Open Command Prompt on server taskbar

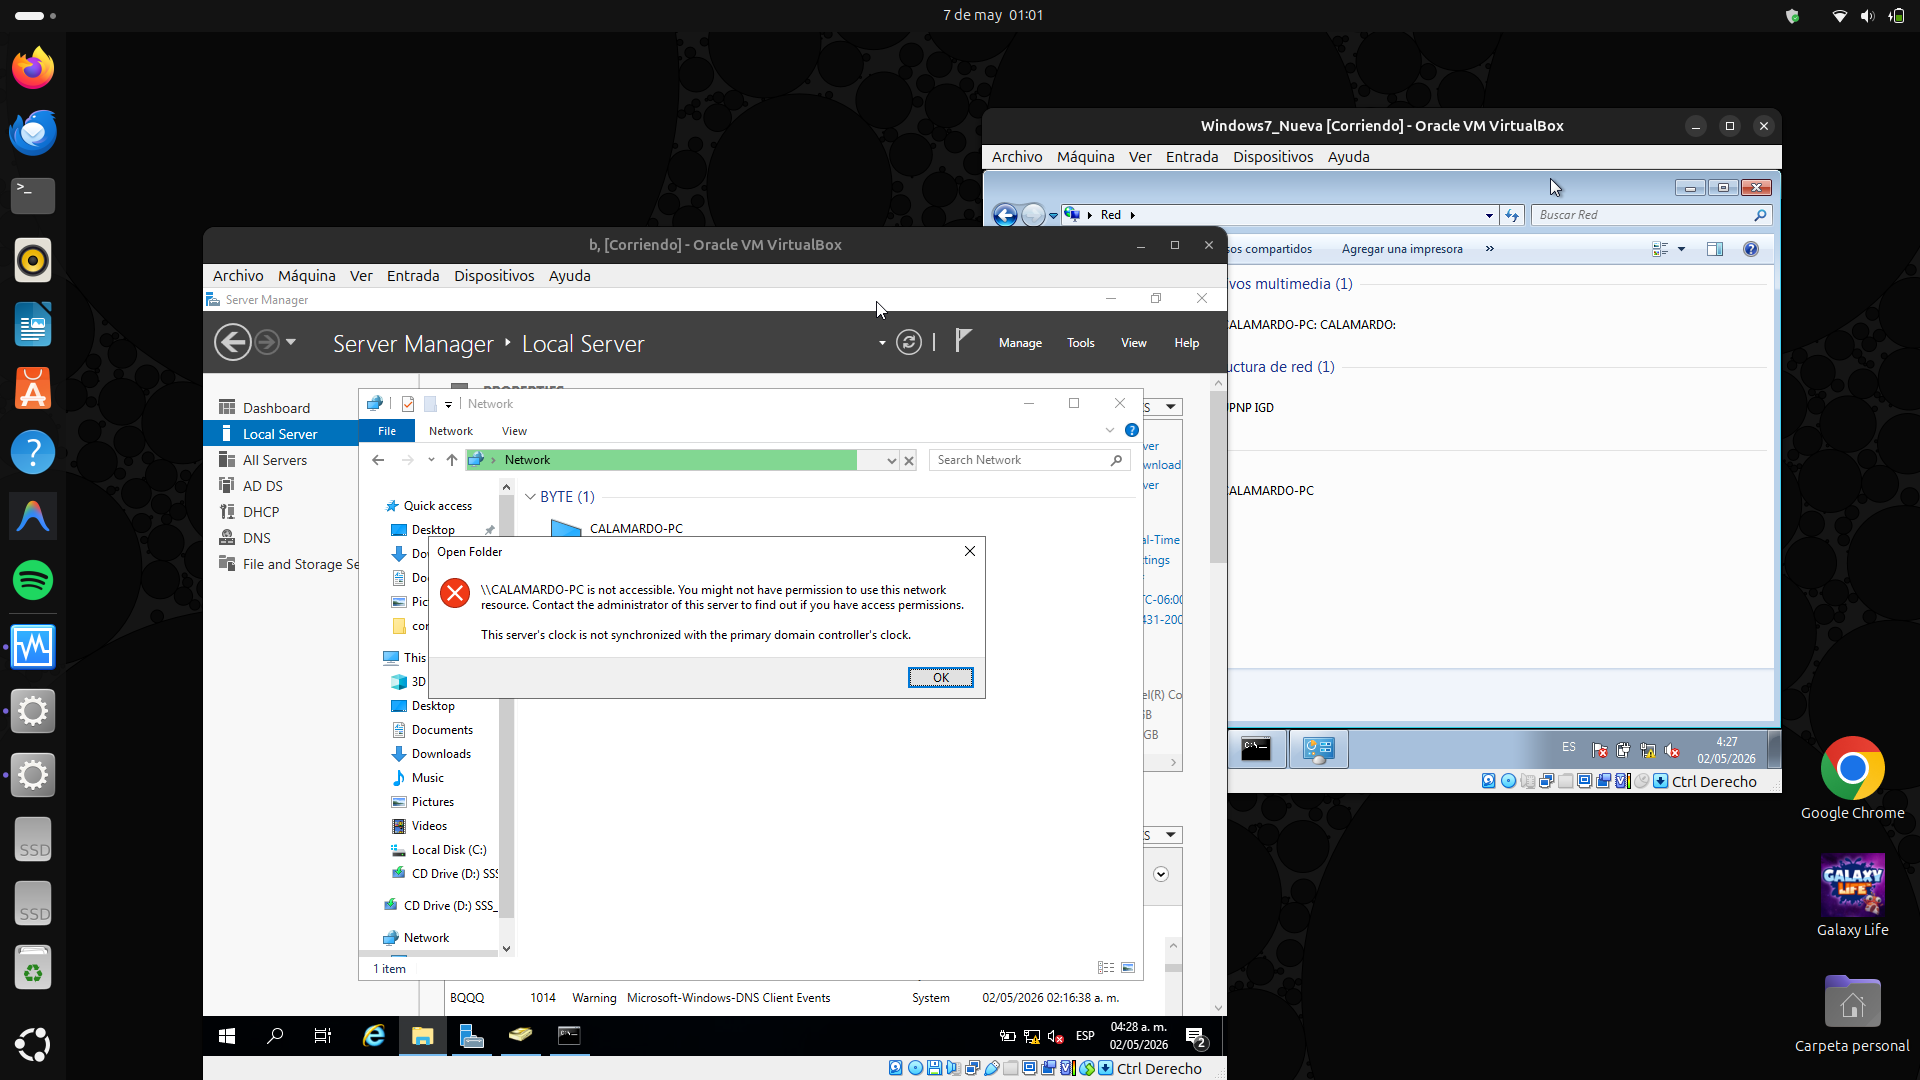[x=569, y=1036]
